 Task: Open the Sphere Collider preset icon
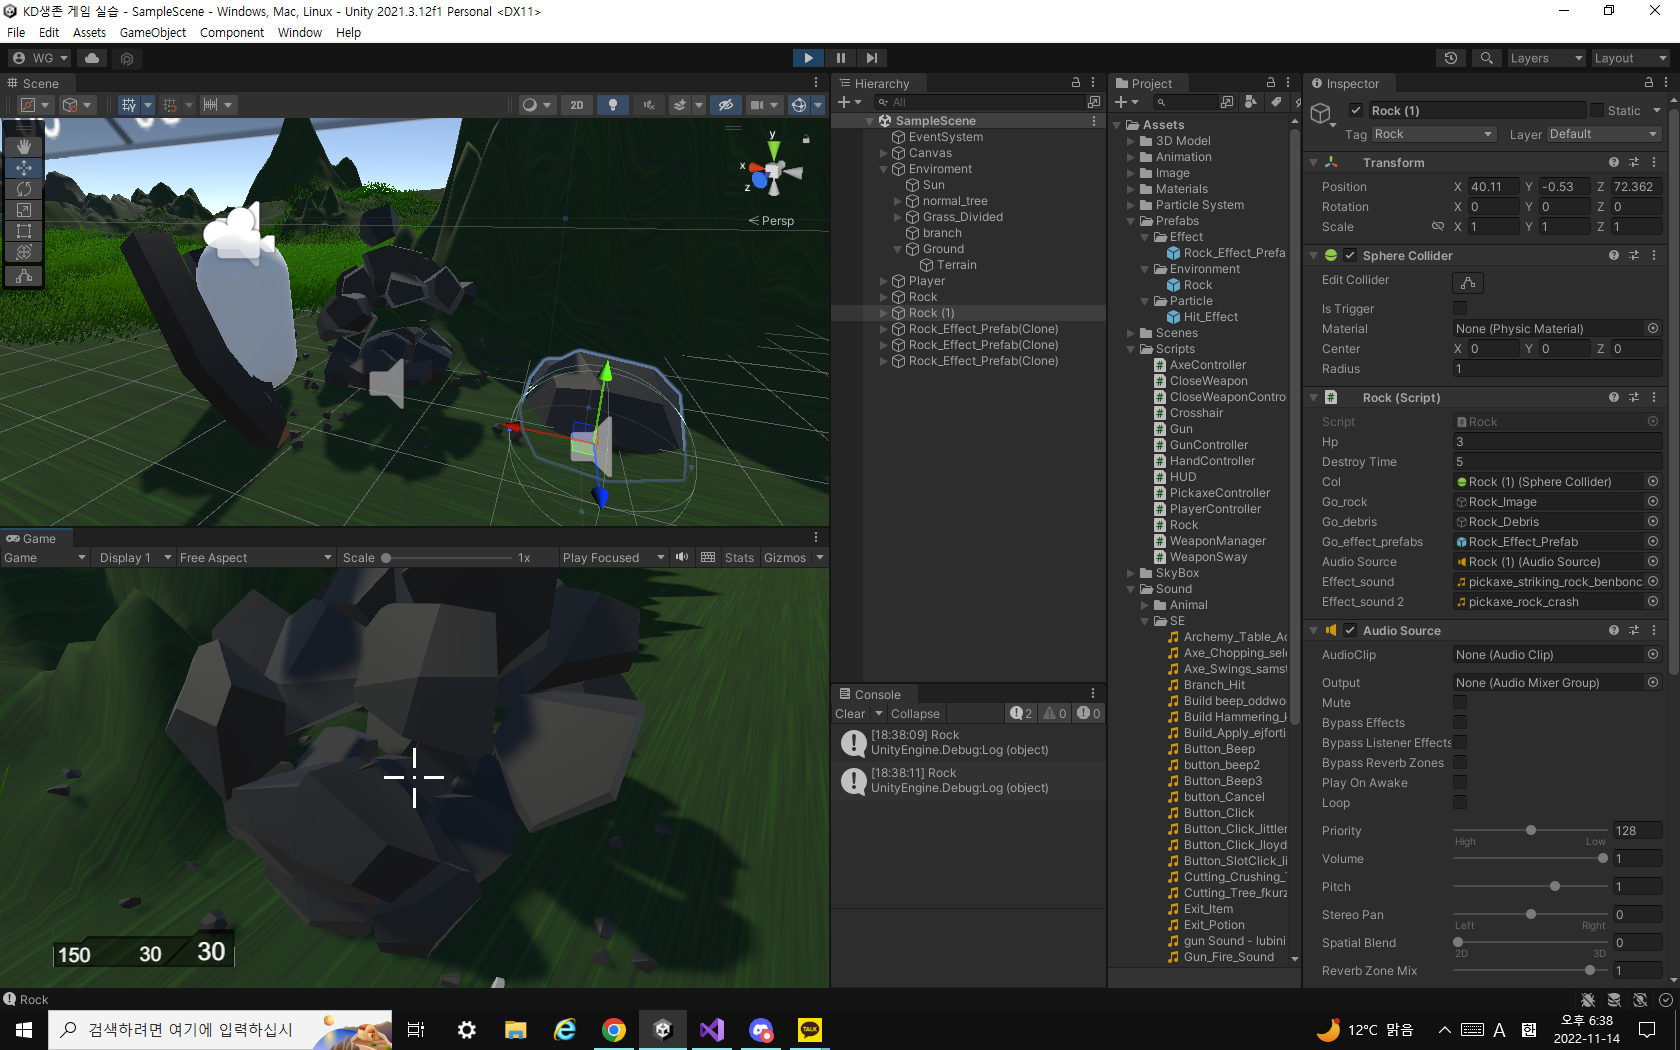(1634, 255)
